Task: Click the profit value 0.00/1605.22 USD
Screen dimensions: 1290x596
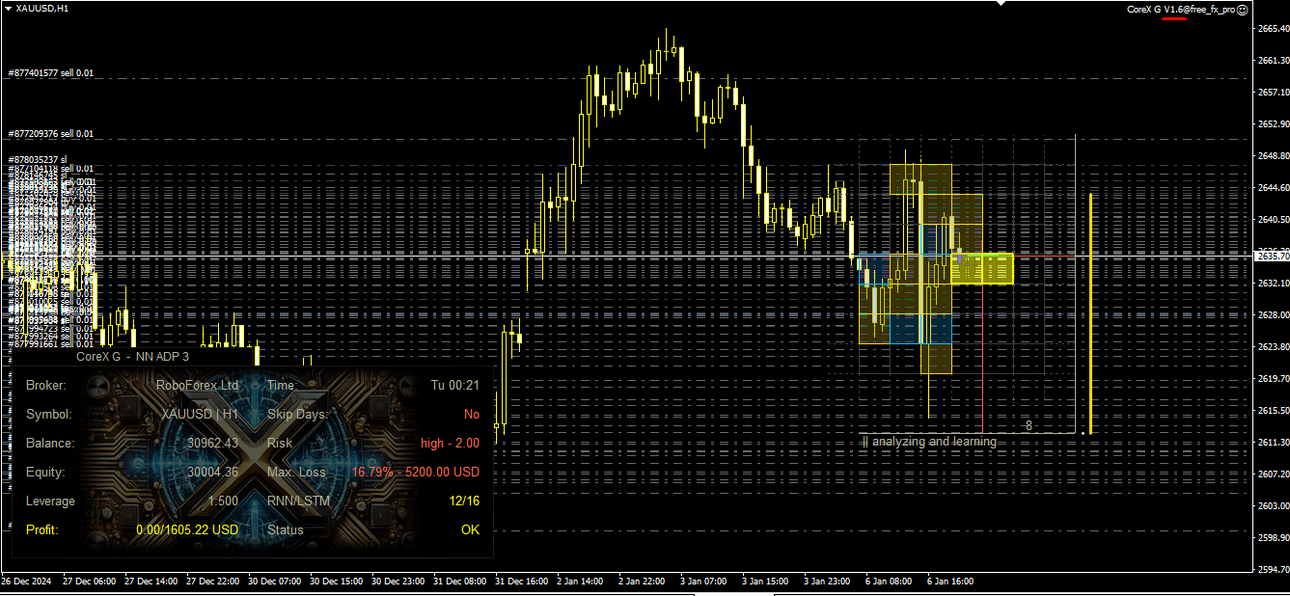Action: click(187, 530)
